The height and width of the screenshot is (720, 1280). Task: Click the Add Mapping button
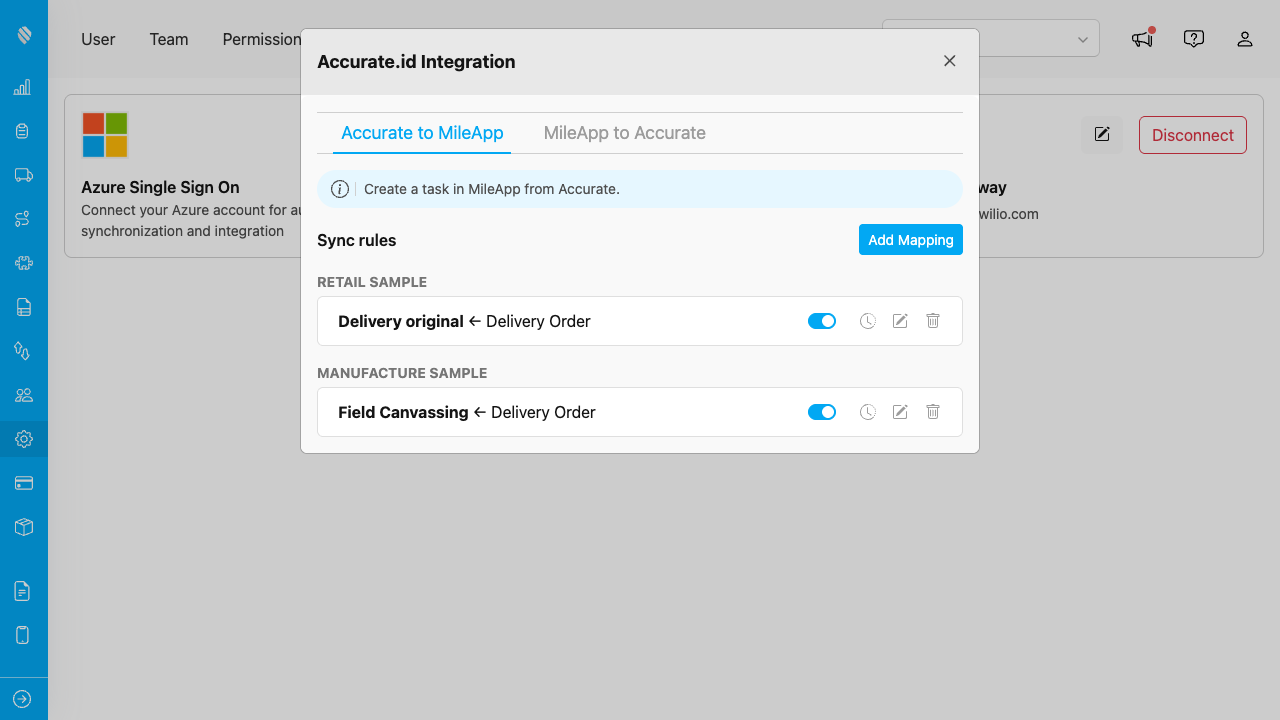coord(911,240)
